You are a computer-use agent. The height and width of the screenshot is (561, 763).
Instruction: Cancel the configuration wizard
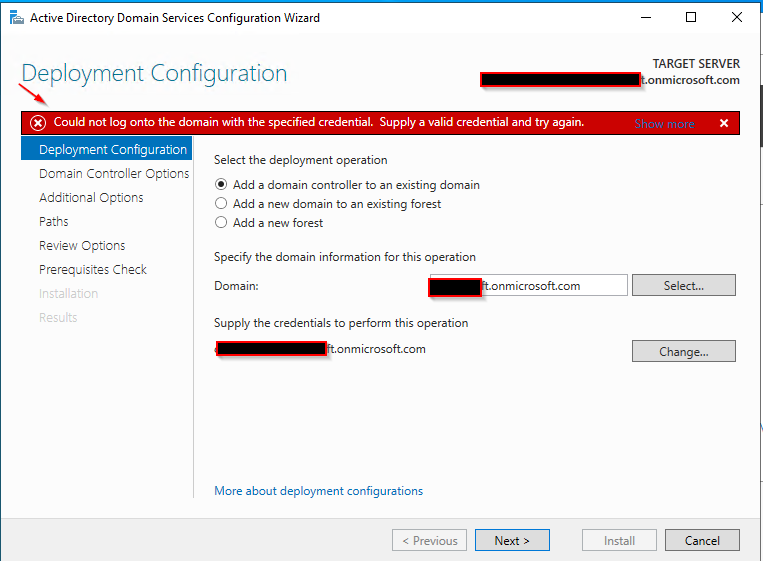[702, 540]
